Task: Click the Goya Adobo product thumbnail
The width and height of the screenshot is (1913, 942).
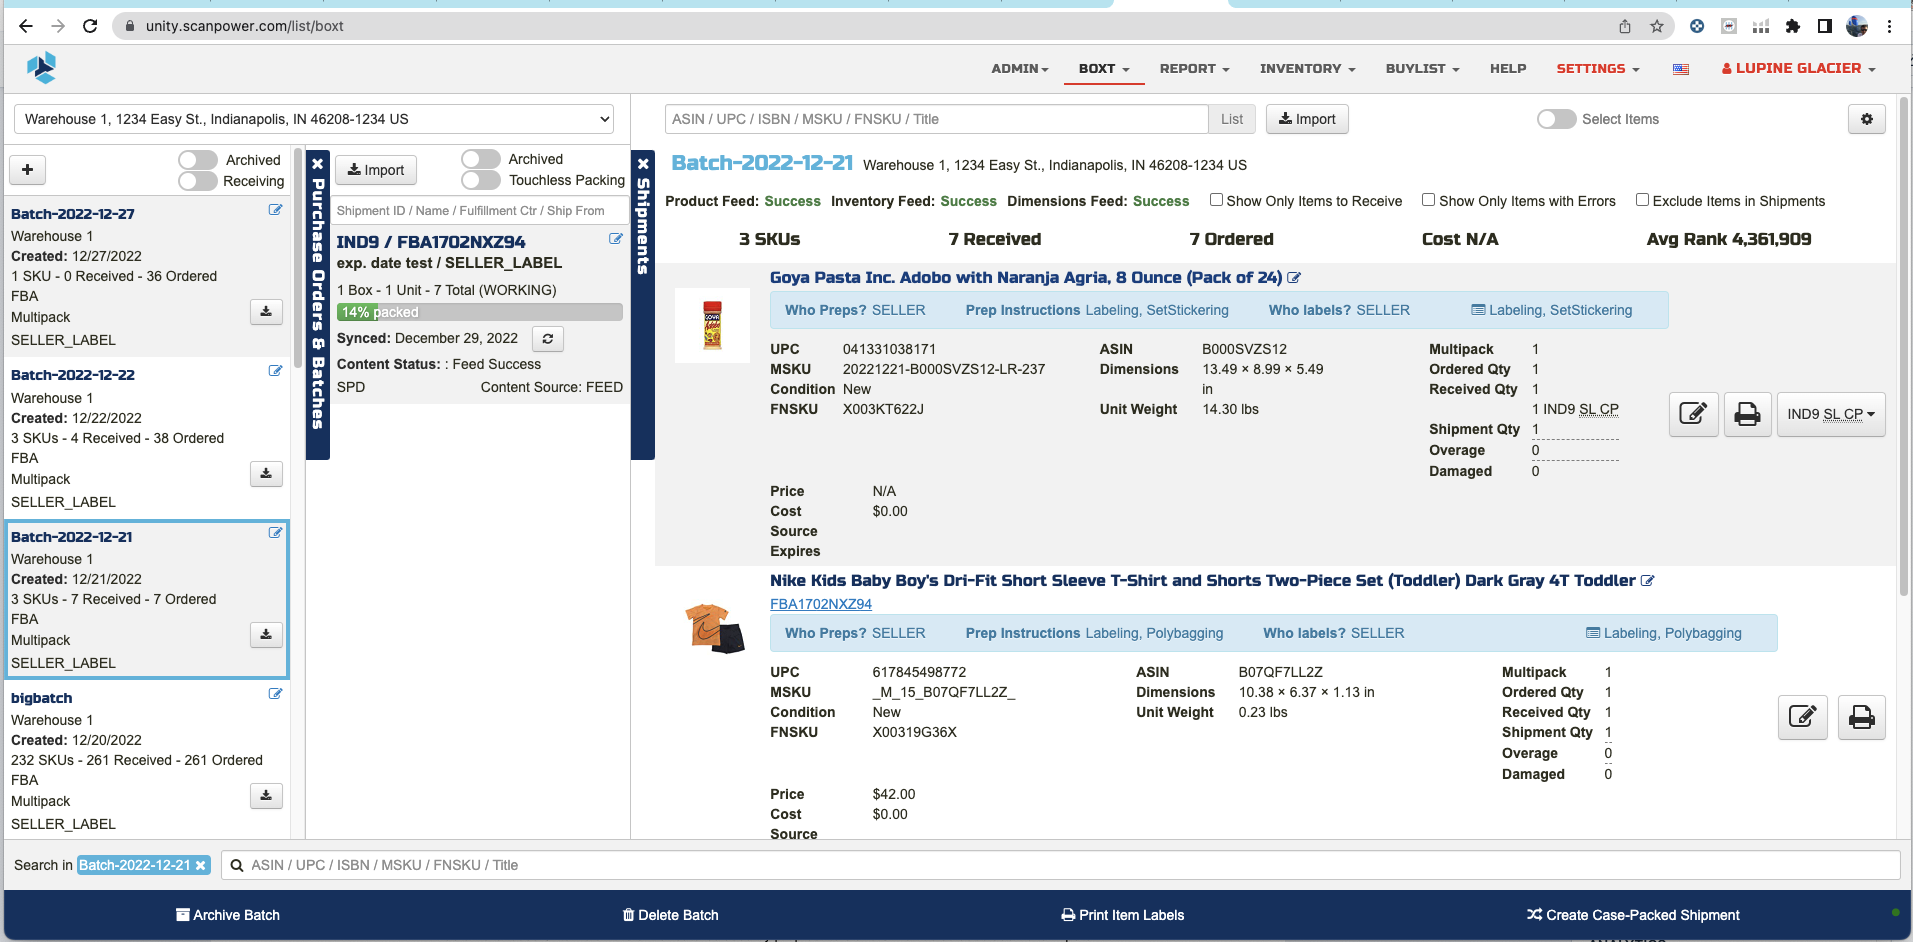Action: pyautogui.click(x=712, y=326)
